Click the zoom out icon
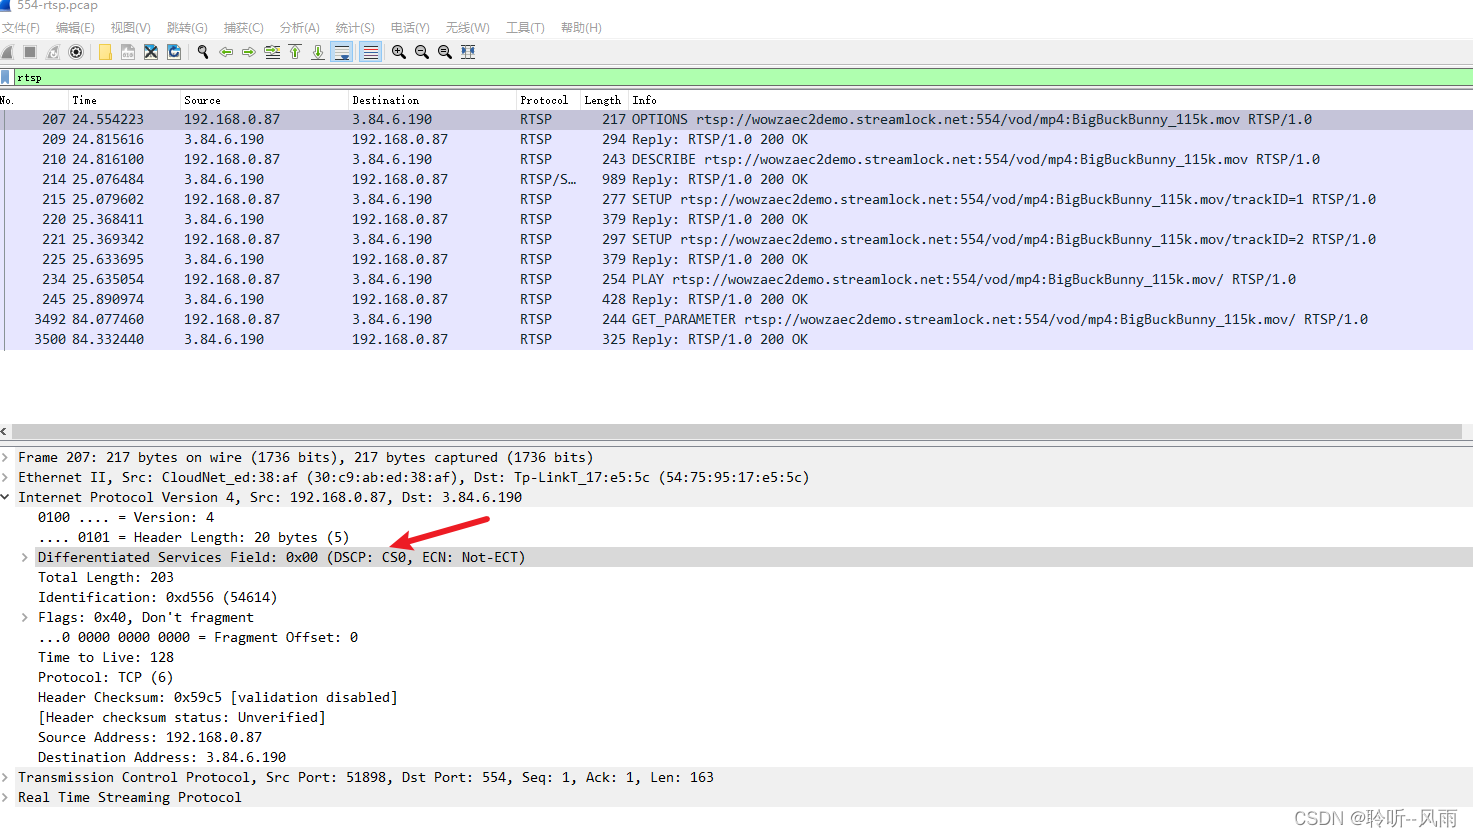 (x=422, y=52)
